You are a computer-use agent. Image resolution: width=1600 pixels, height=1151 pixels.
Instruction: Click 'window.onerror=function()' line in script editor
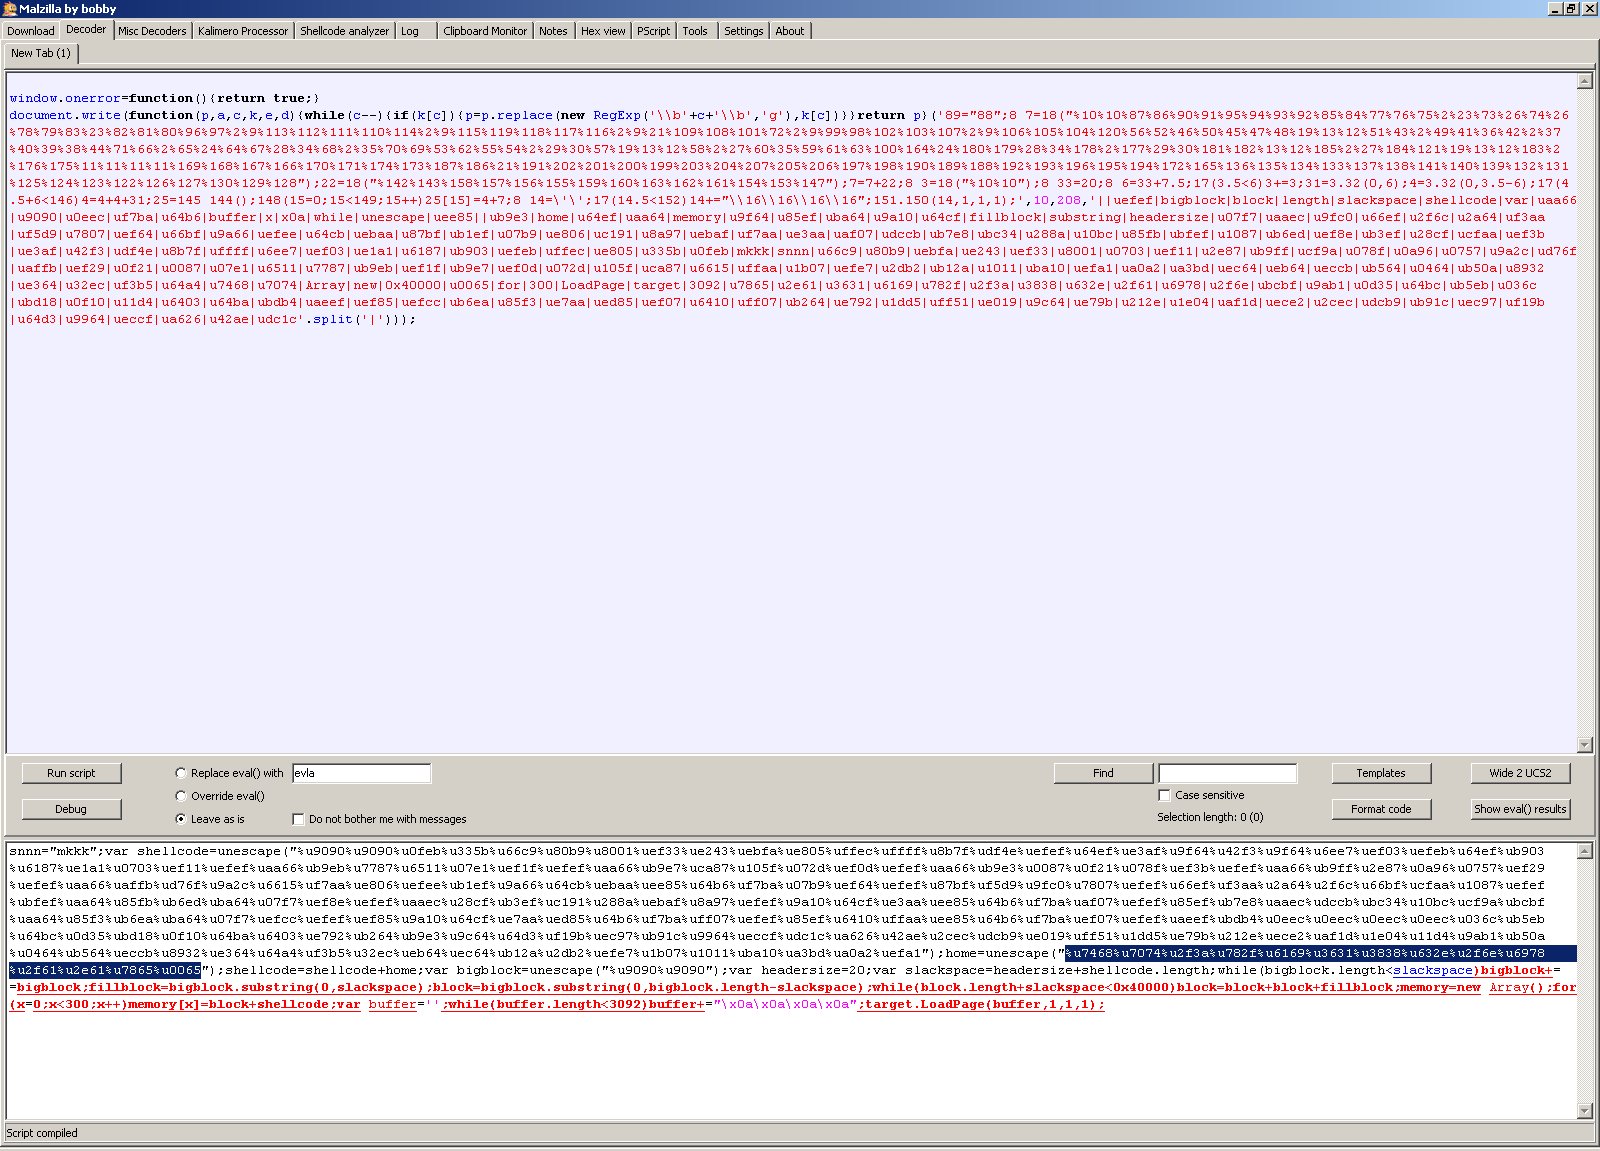tap(164, 98)
